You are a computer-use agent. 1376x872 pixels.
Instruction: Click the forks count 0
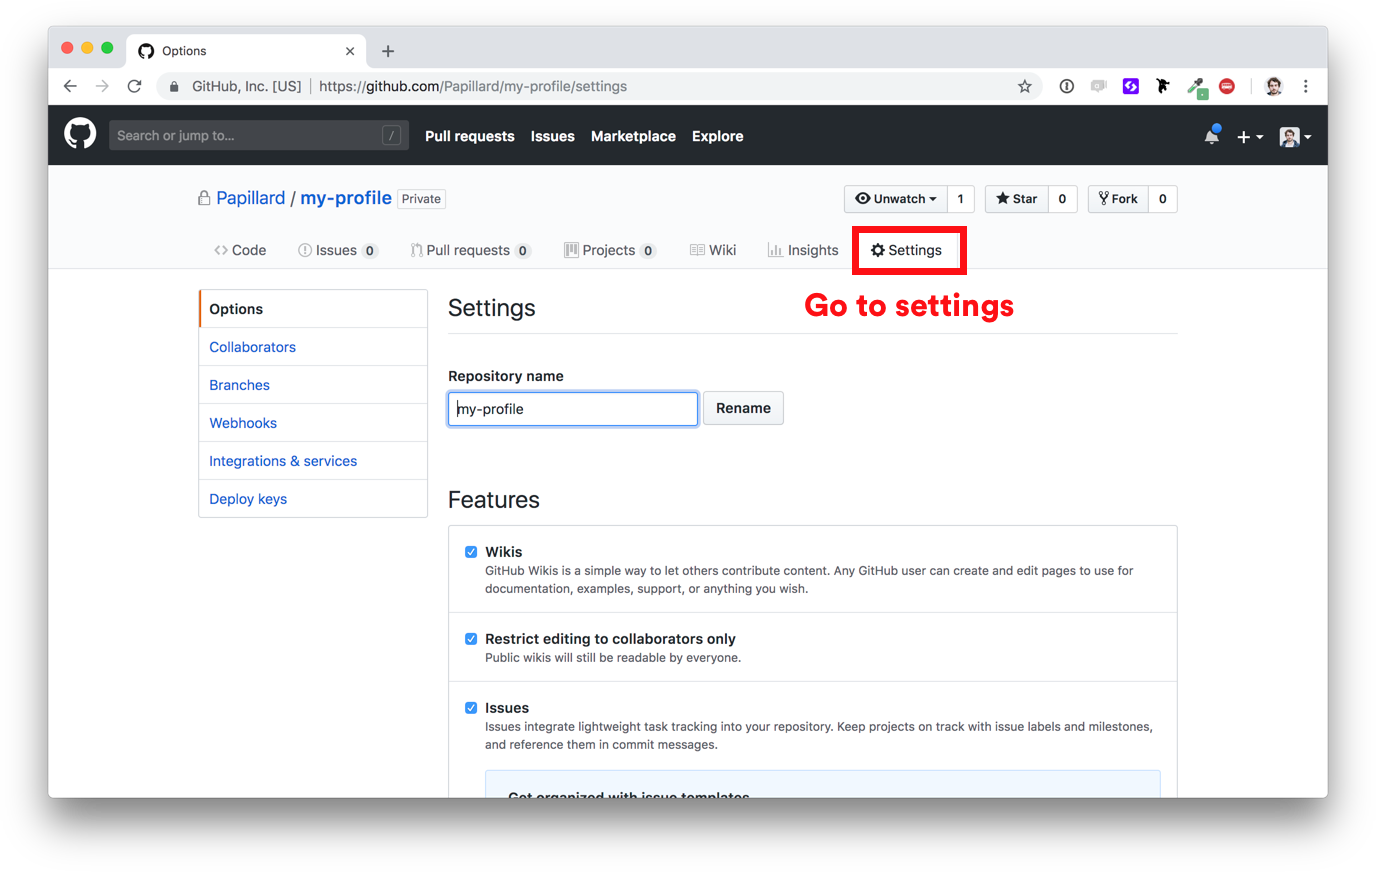click(x=1163, y=199)
